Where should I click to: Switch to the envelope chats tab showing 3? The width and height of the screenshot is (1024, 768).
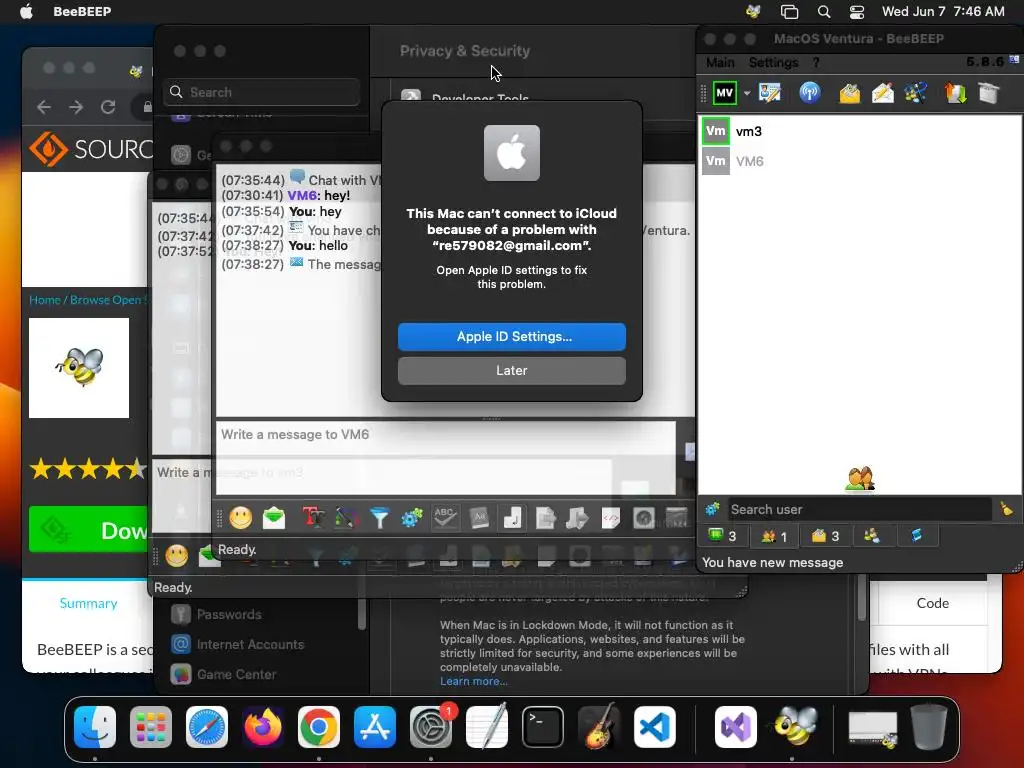tap(825, 536)
